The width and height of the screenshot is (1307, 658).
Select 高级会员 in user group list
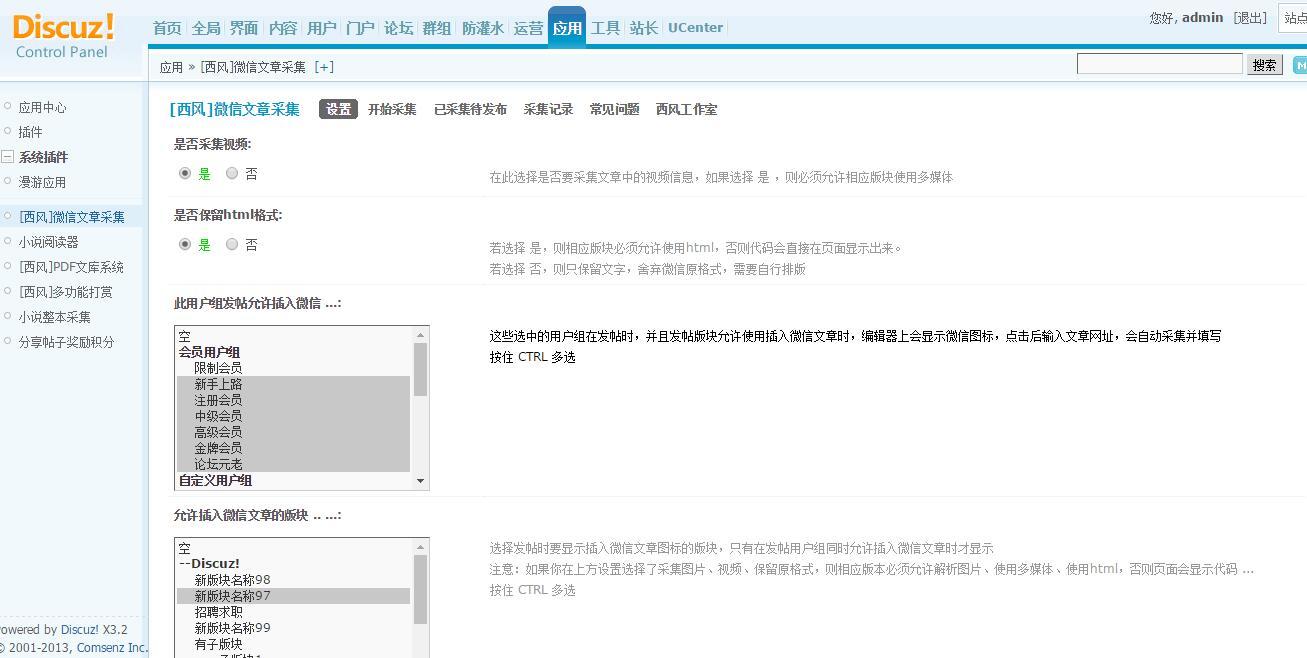pyautogui.click(x=293, y=432)
